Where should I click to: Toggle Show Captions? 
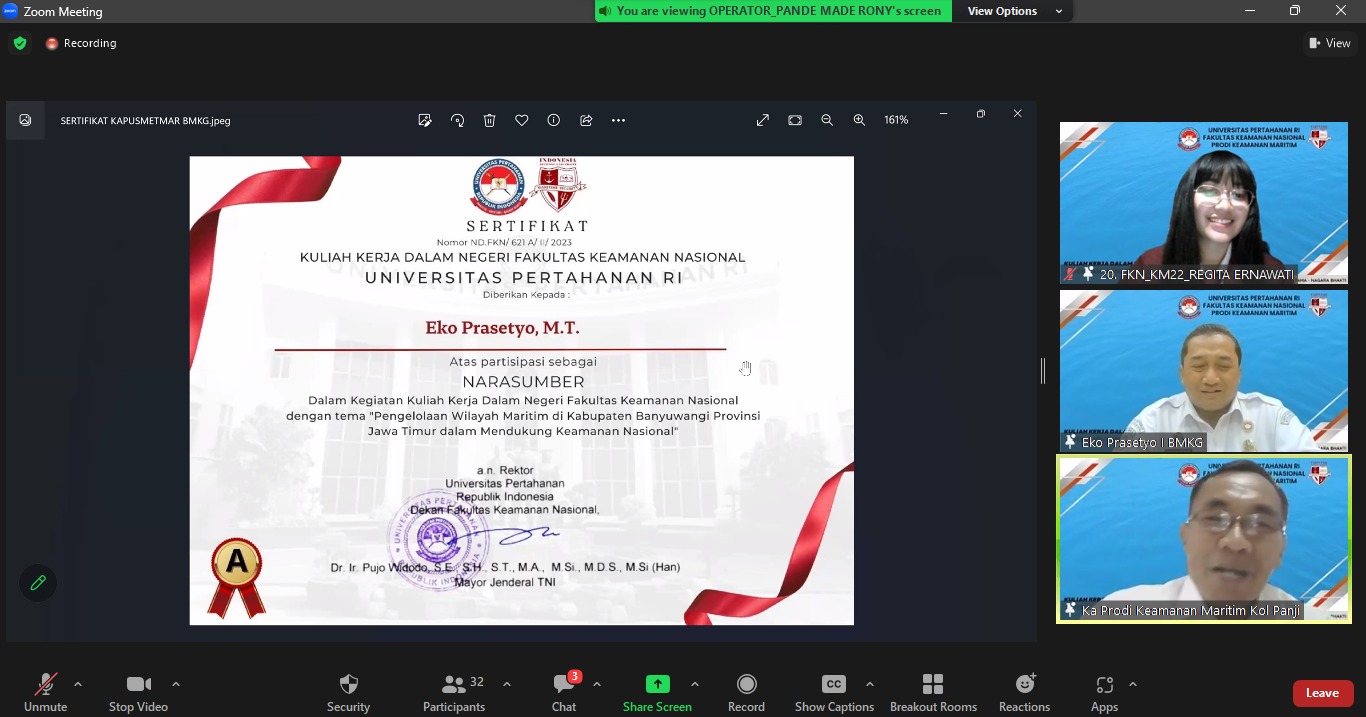pyautogui.click(x=834, y=693)
